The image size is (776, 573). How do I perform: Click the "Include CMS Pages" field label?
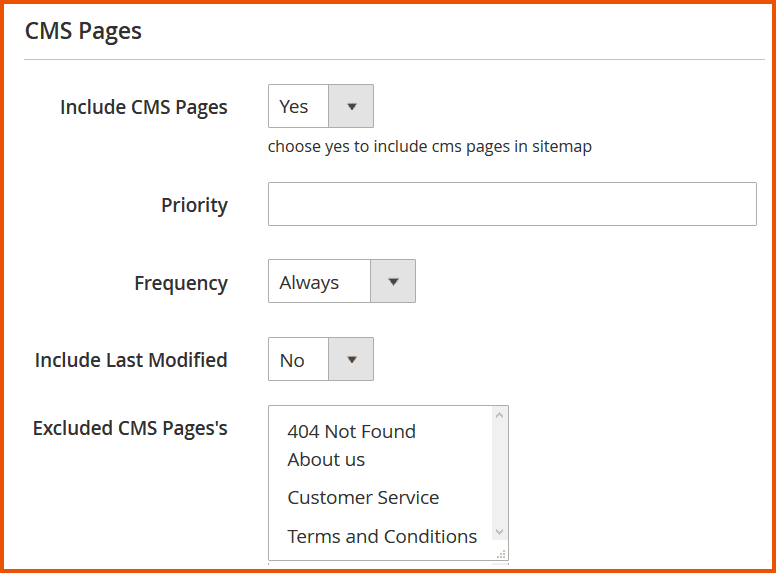tap(144, 107)
